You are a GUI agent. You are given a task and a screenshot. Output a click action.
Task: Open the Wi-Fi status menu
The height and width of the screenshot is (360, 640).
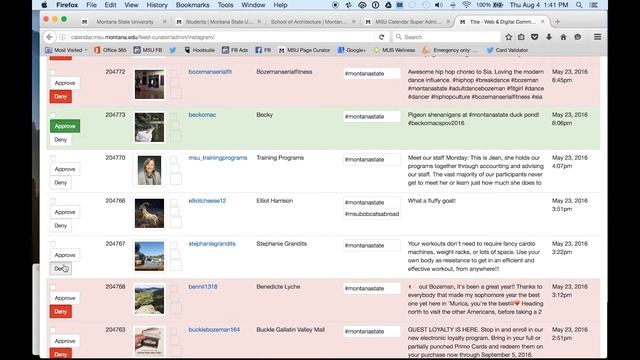pyautogui.click(x=466, y=5)
